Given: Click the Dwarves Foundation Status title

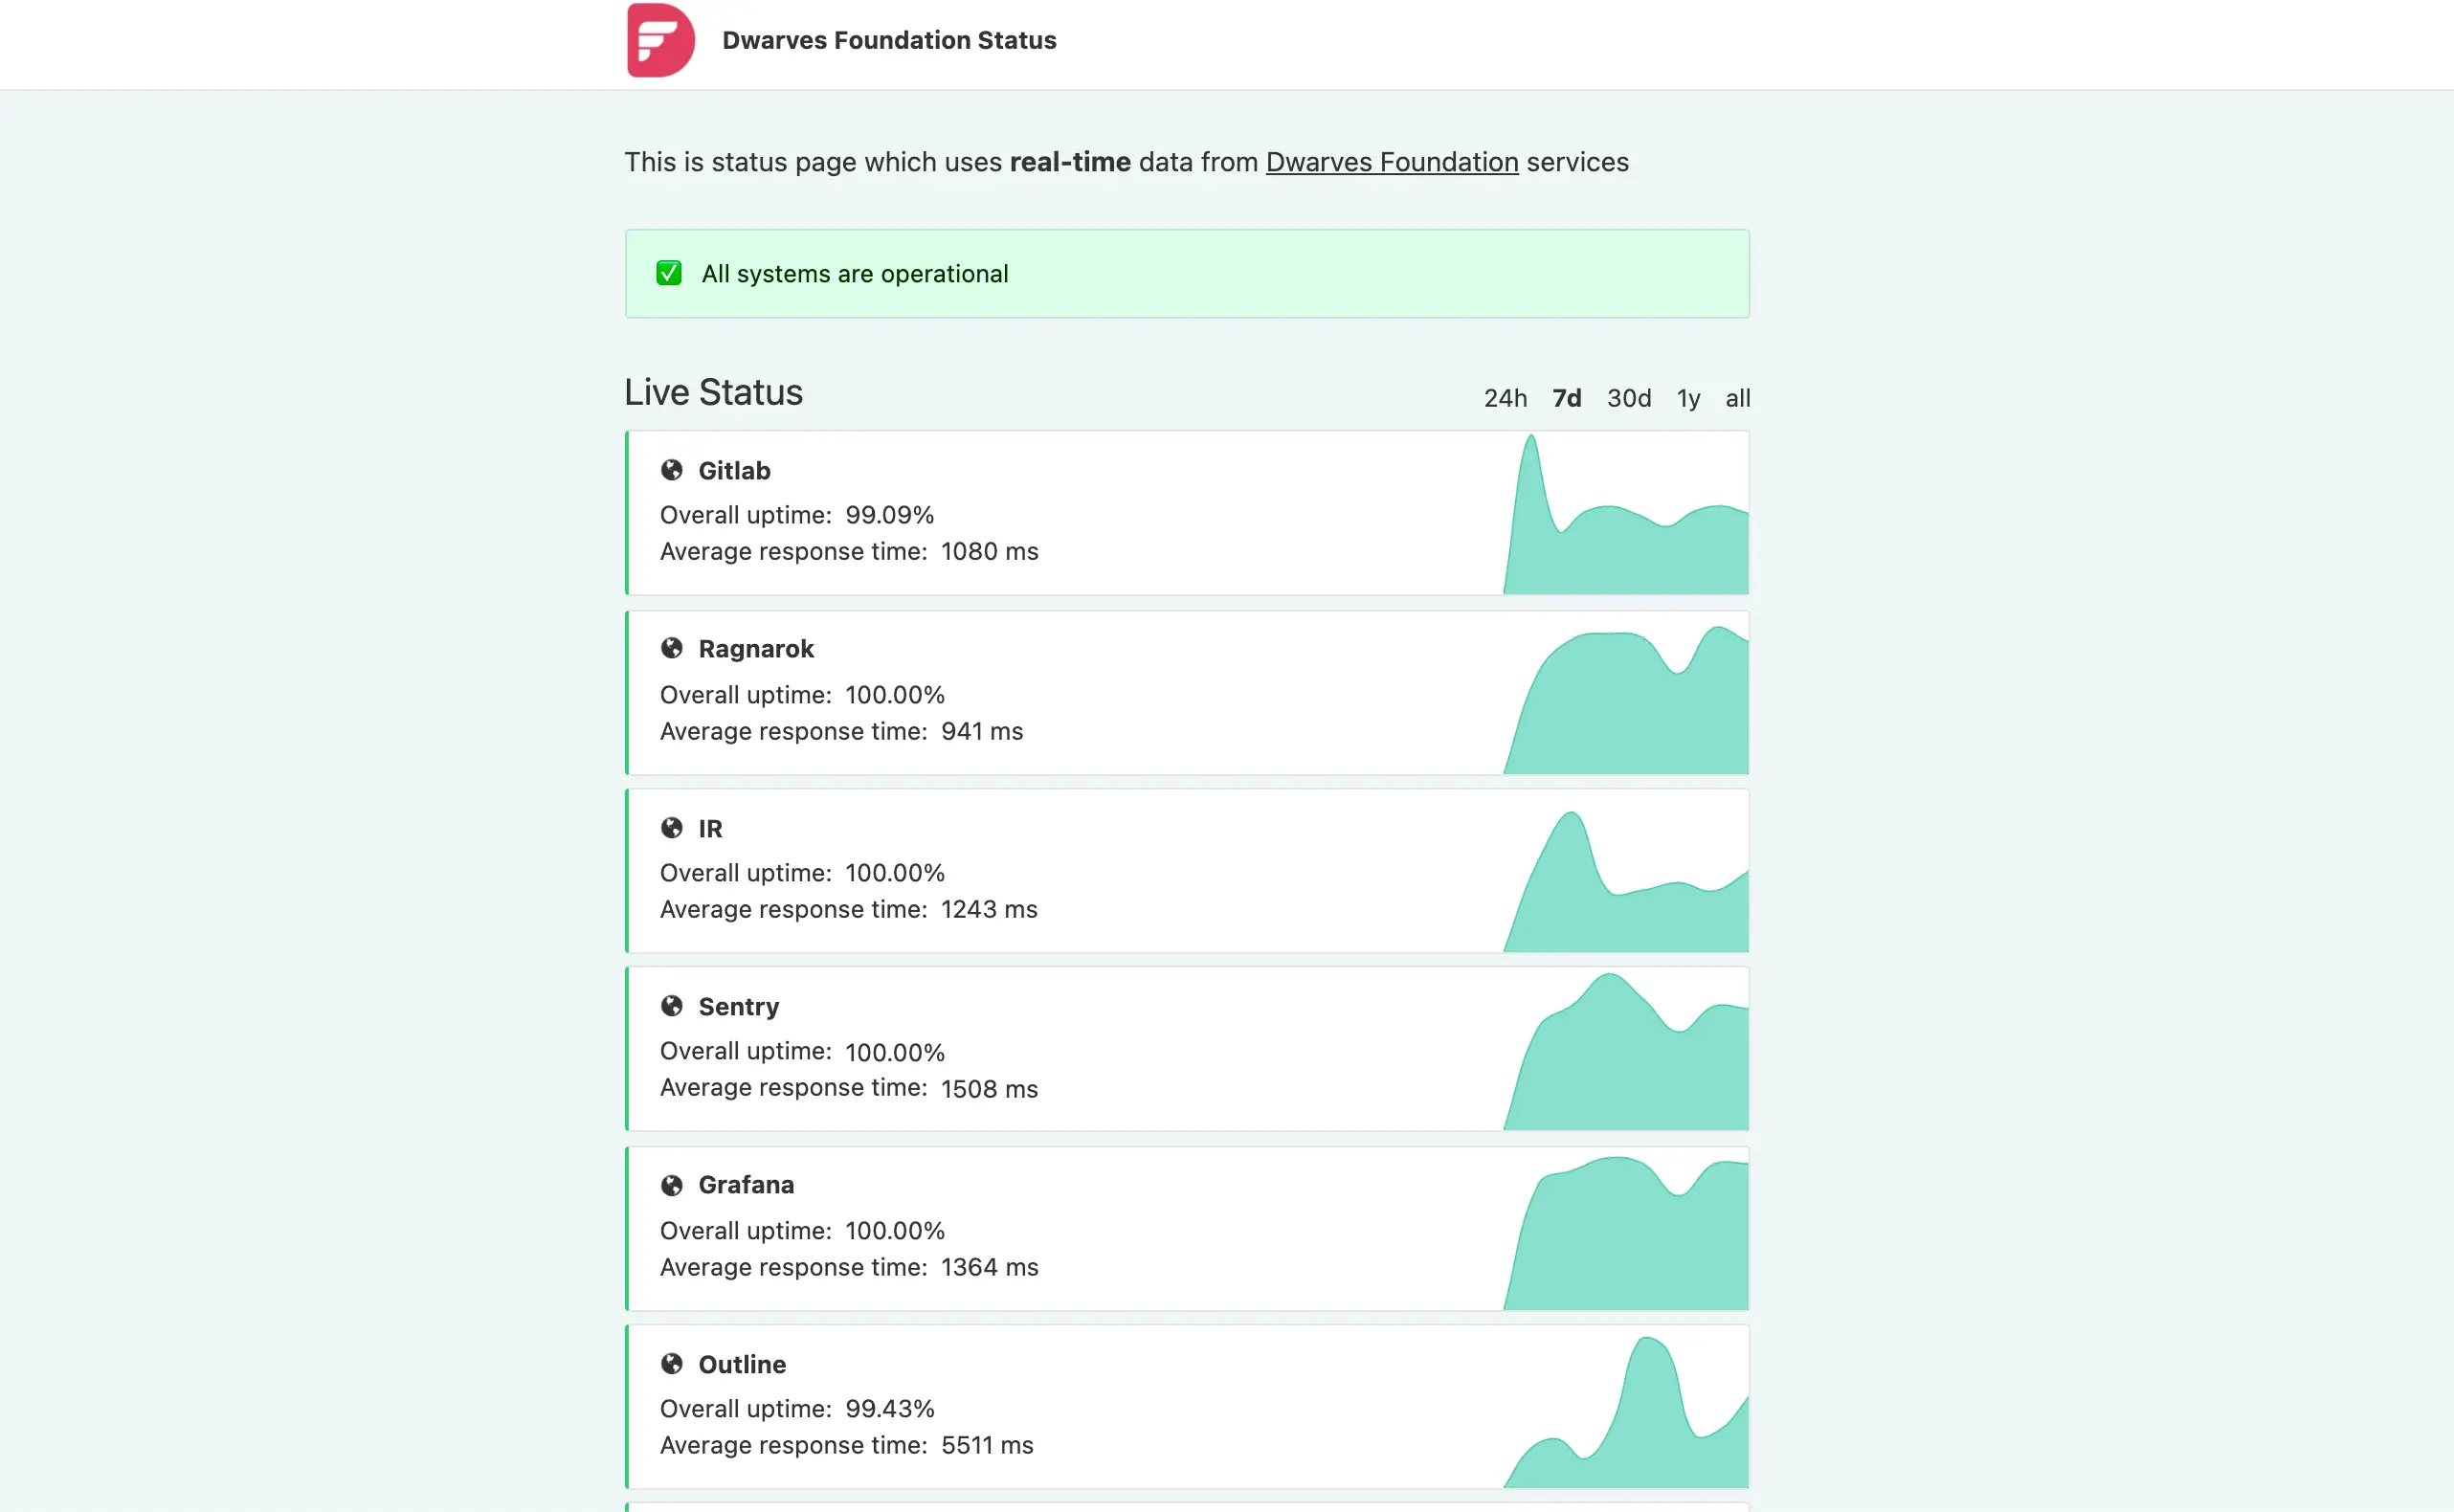Looking at the screenshot, I should 889,40.
